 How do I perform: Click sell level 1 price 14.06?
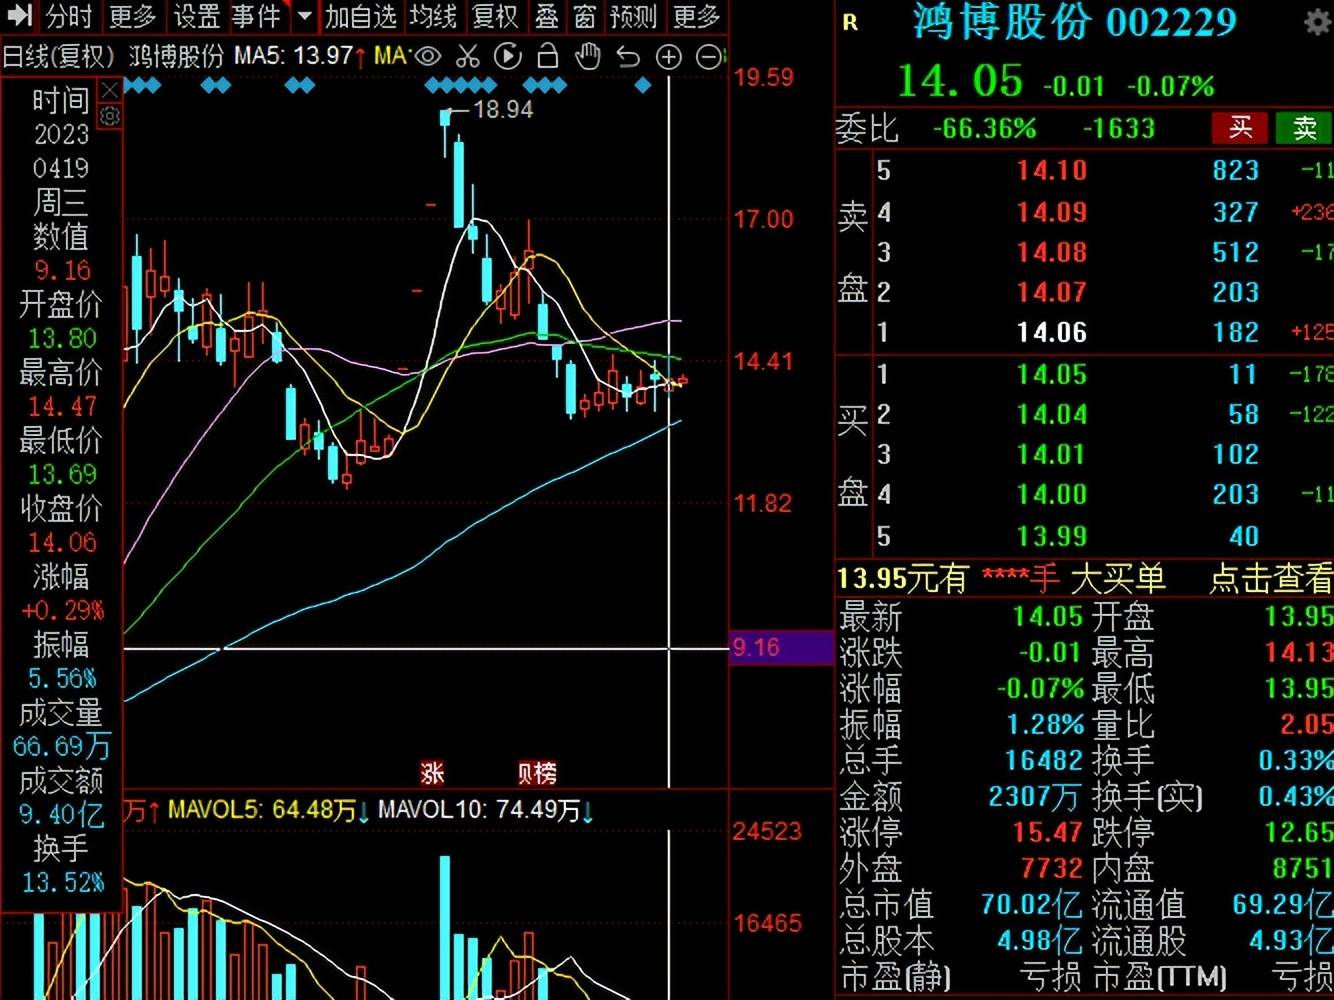click(1052, 332)
